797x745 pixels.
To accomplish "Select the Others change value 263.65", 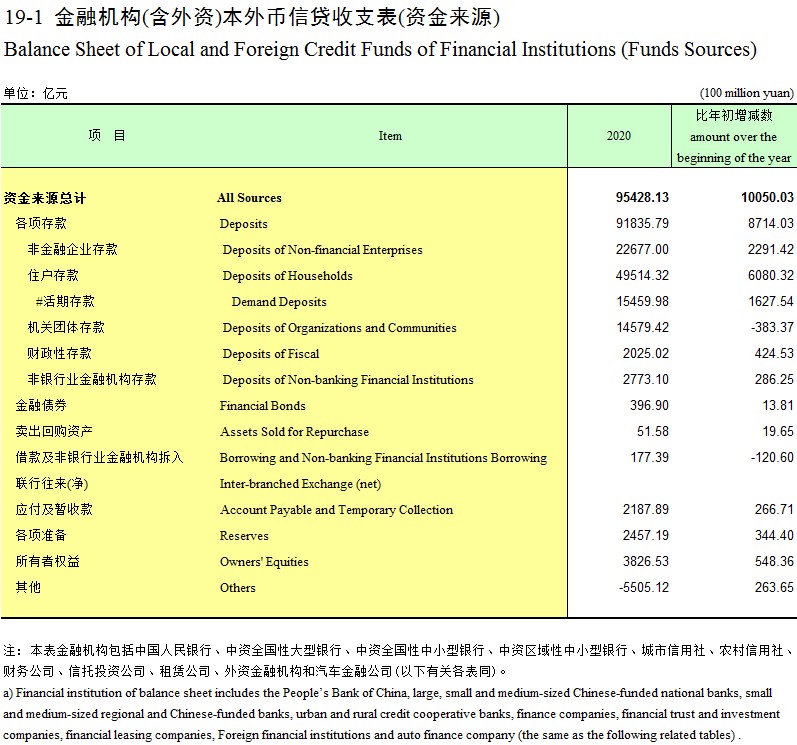I will [x=774, y=587].
